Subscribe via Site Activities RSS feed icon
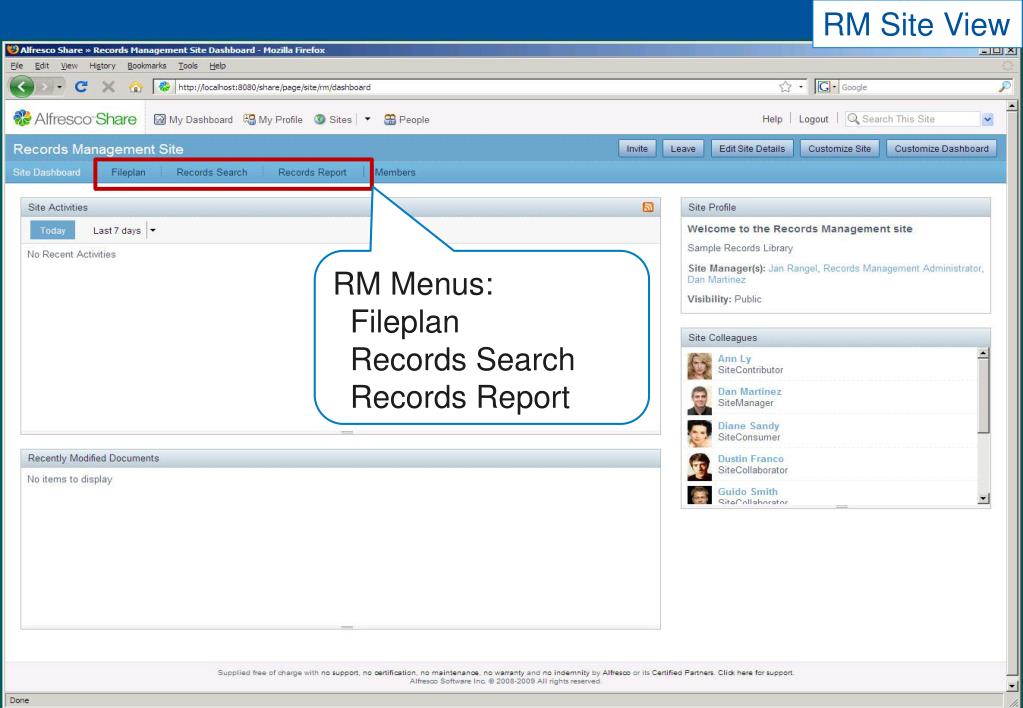Screen dimensions: 1023x708 pos(648,207)
